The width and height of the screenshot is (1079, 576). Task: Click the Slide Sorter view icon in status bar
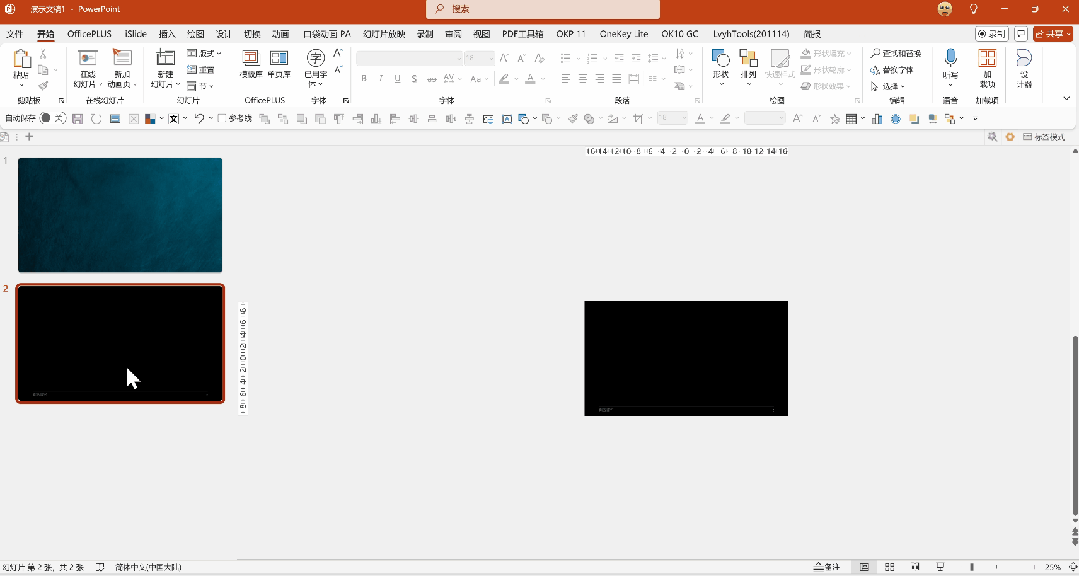tap(889, 567)
